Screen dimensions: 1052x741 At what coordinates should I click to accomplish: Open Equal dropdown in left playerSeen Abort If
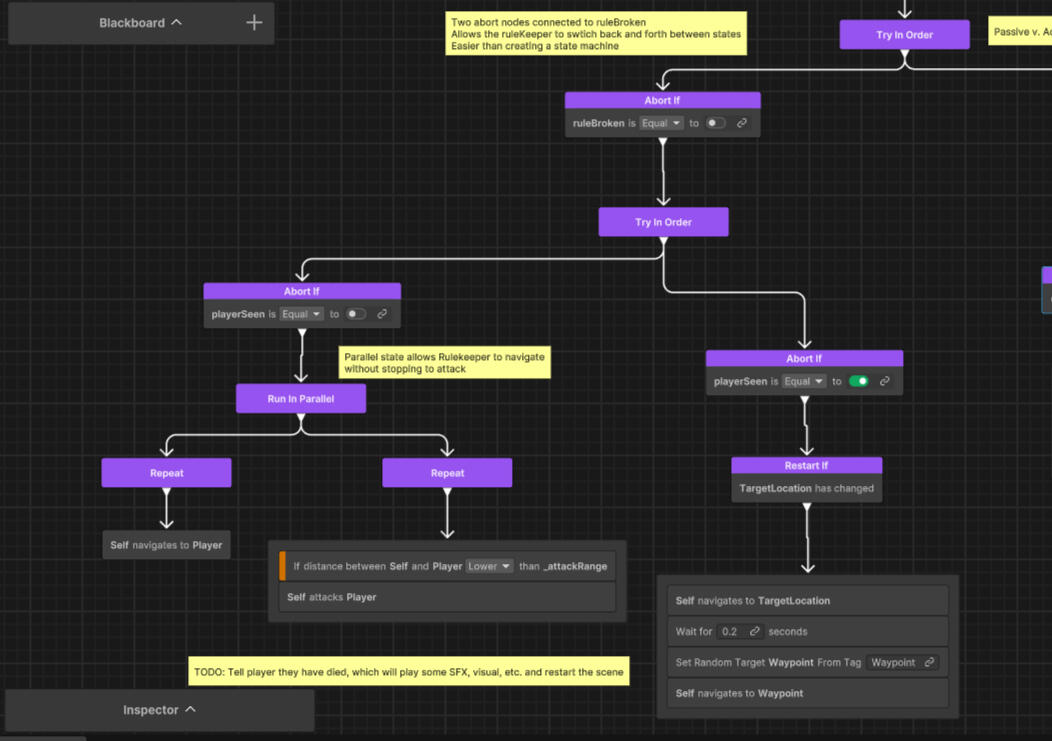point(301,313)
